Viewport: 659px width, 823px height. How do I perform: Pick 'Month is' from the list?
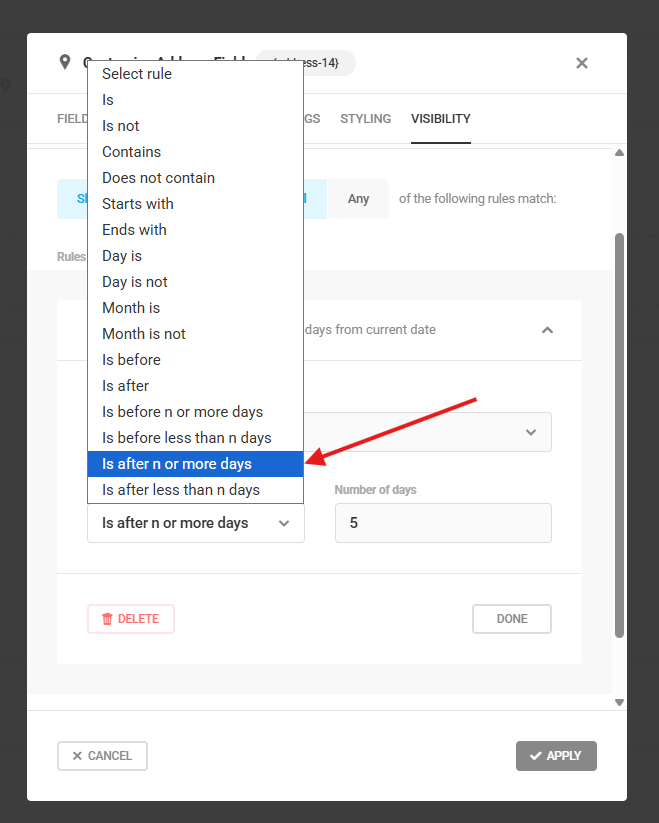pos(195,308)
